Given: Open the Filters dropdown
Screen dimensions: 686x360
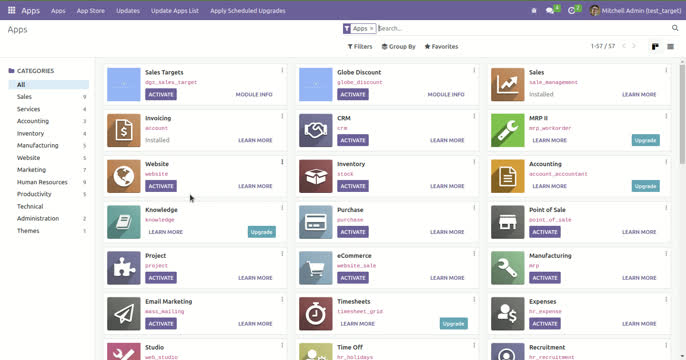Looking at the screenshot, I should coord(360,46).
